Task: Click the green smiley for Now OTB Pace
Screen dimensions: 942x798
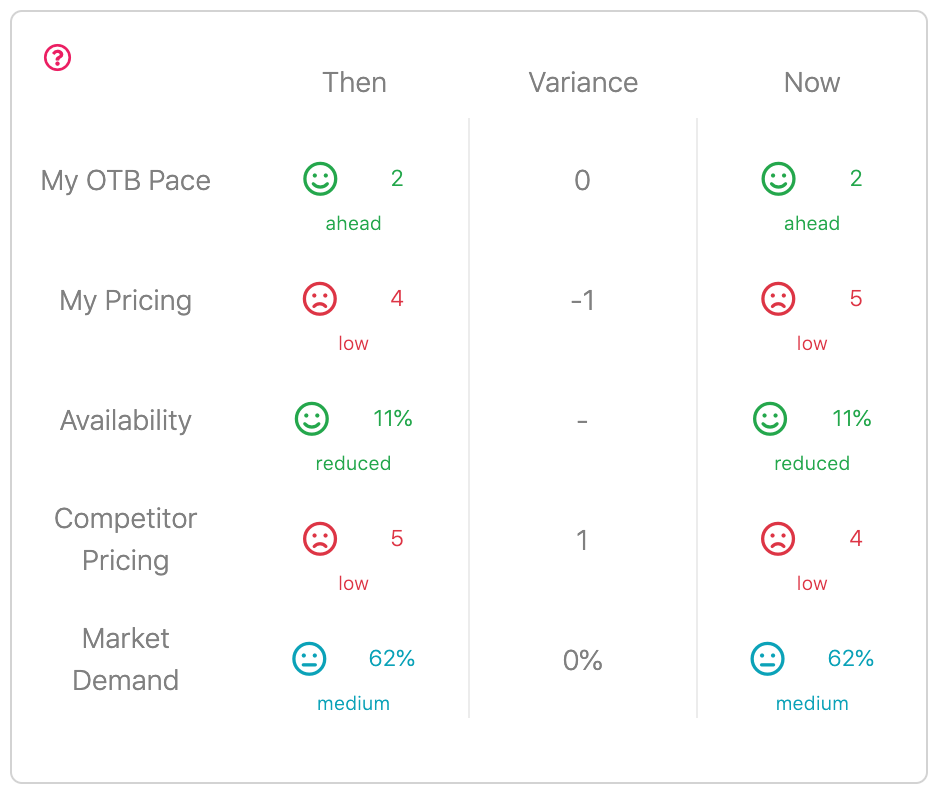Action: point(779,179)
